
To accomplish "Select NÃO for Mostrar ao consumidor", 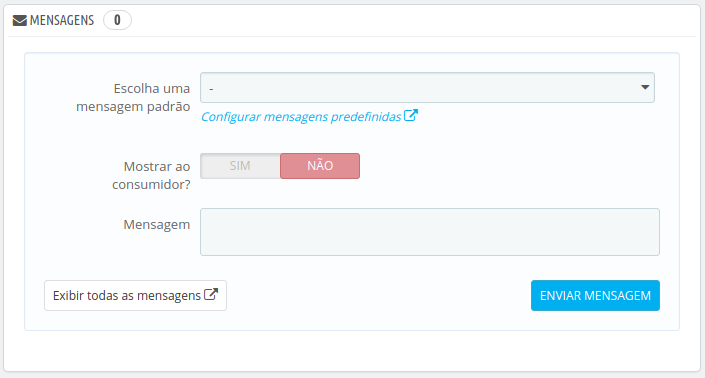I will click(x=320, y=166).
